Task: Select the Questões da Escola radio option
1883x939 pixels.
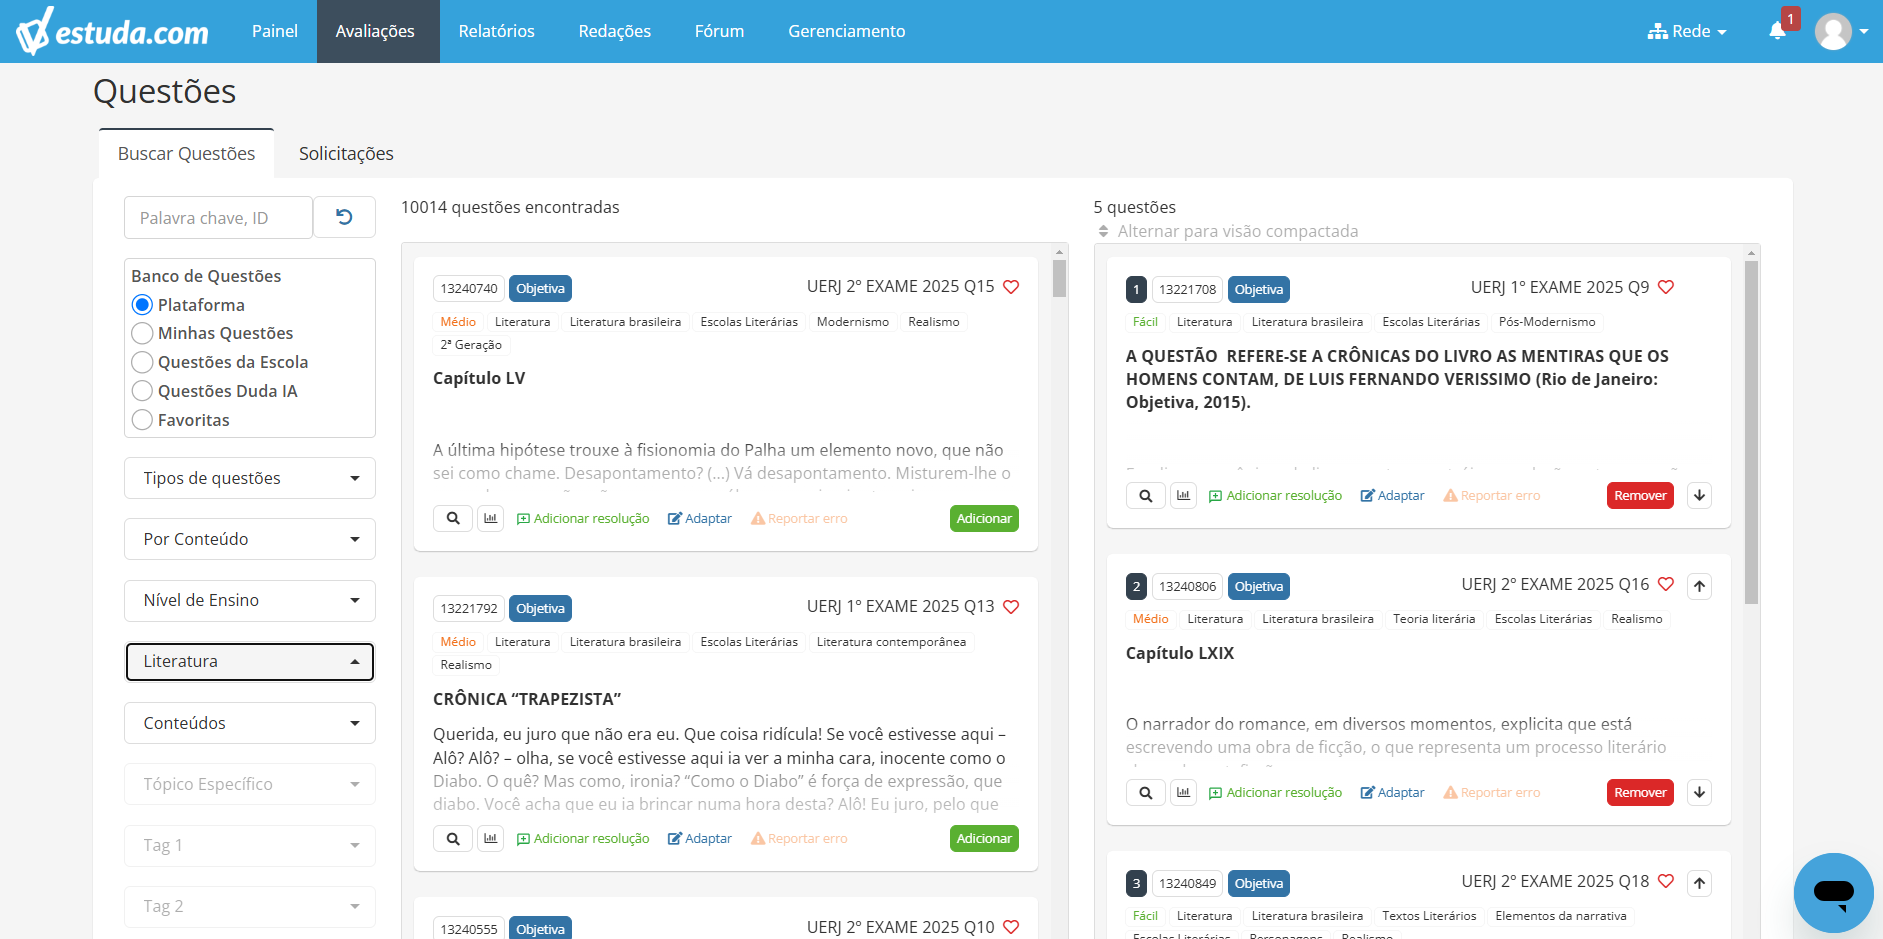Action: point(142,362)
